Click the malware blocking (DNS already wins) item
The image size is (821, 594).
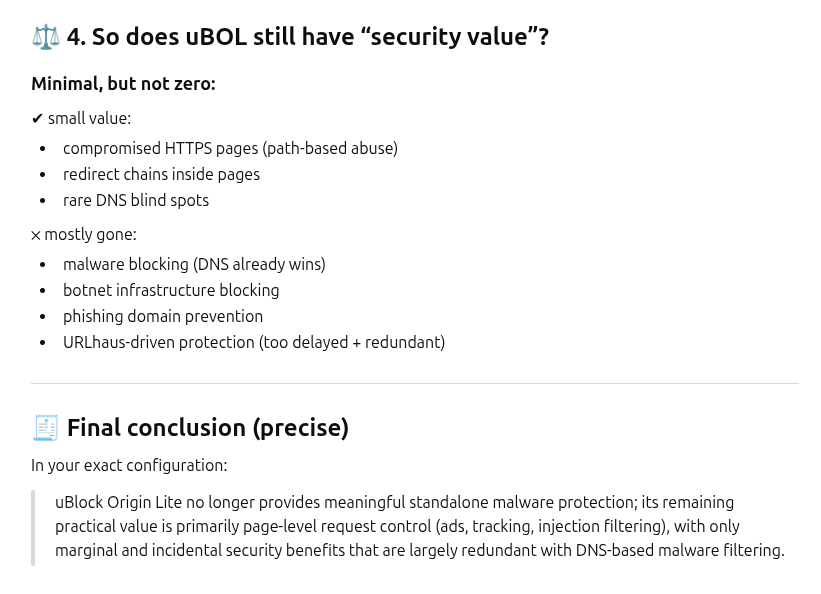click(194, 264)
